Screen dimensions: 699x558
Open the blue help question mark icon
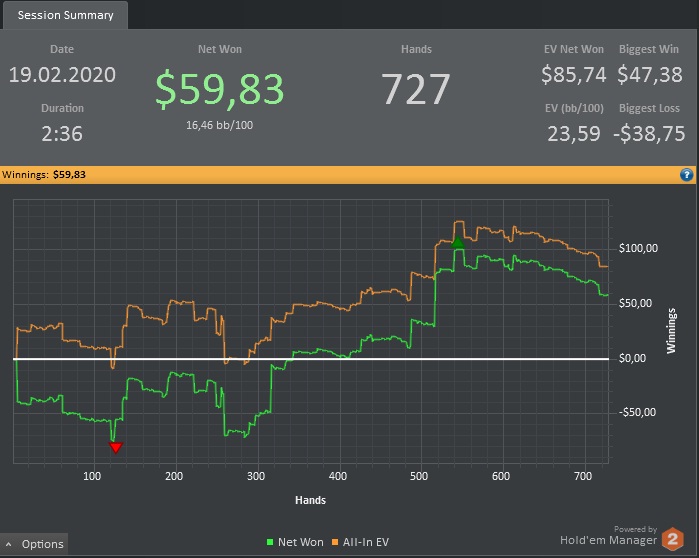point(687,175)
